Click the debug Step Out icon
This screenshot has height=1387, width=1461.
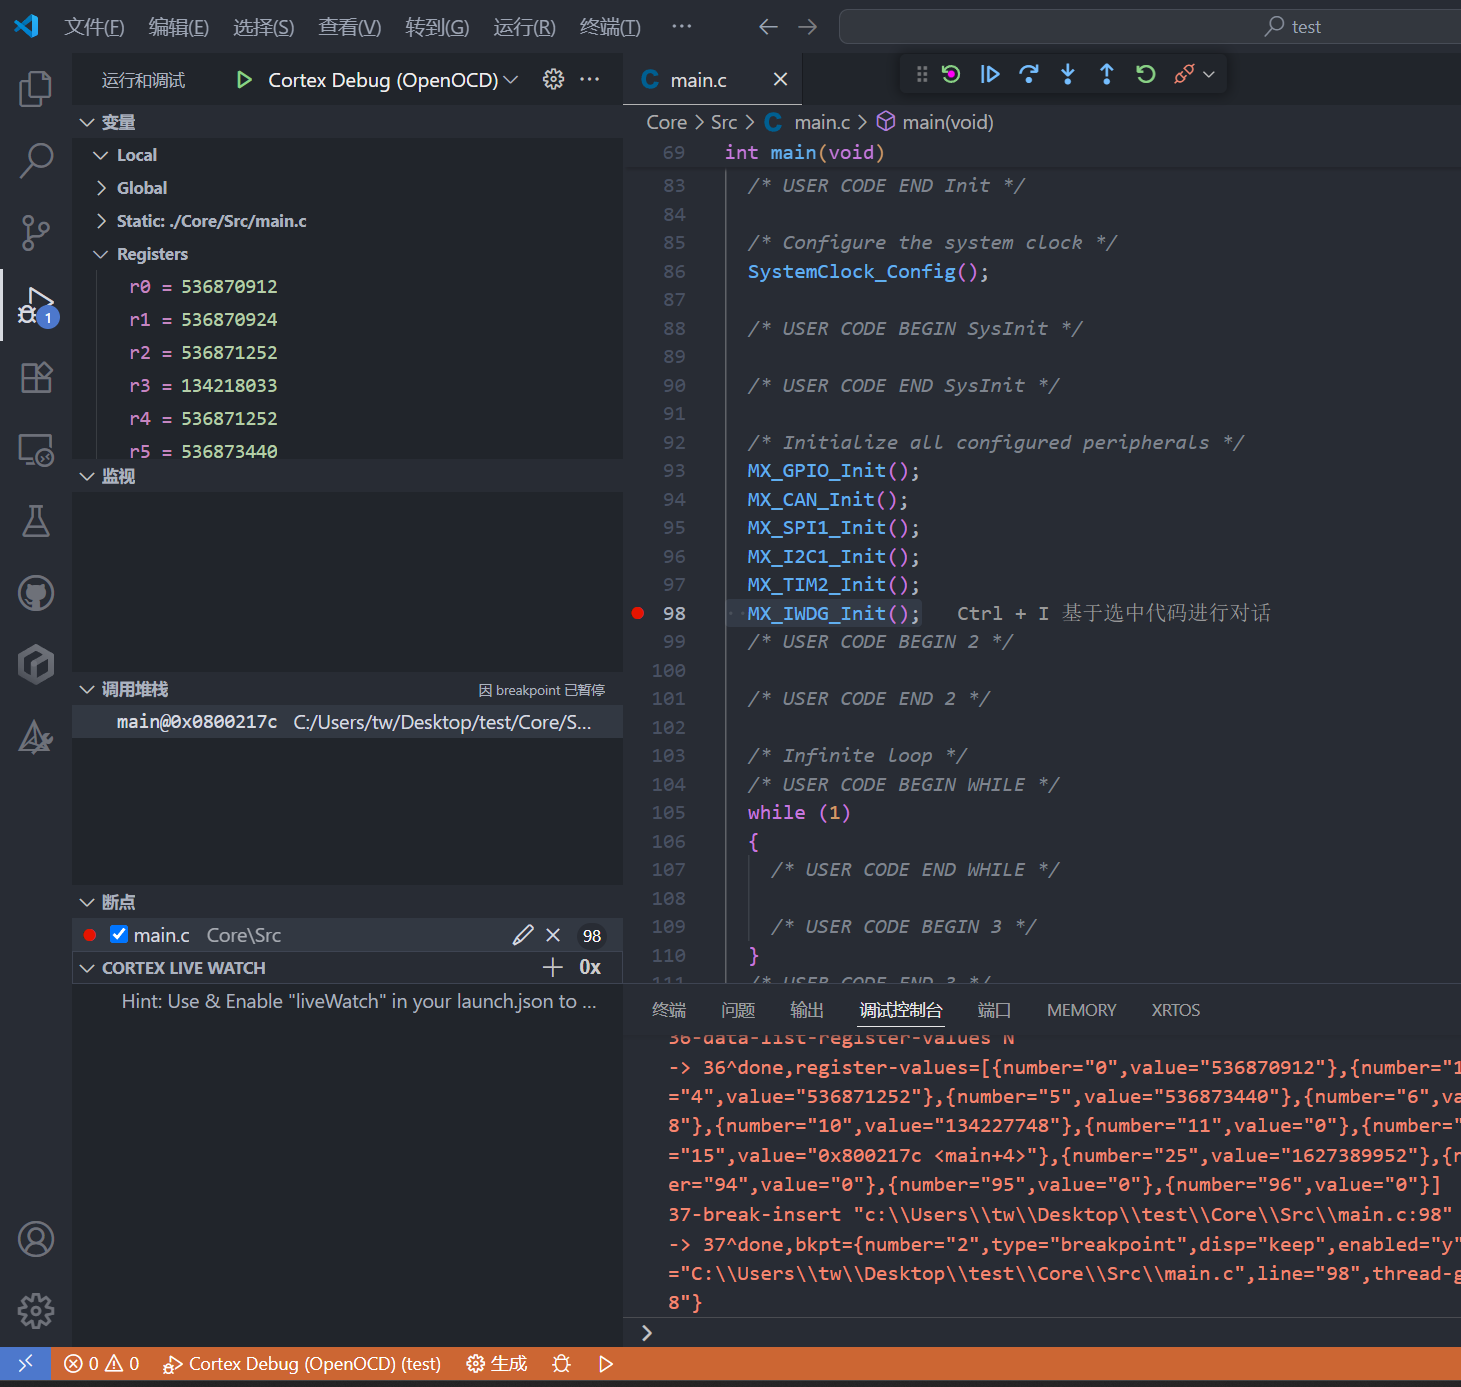pyautogui.click(x=1107, y=74)
